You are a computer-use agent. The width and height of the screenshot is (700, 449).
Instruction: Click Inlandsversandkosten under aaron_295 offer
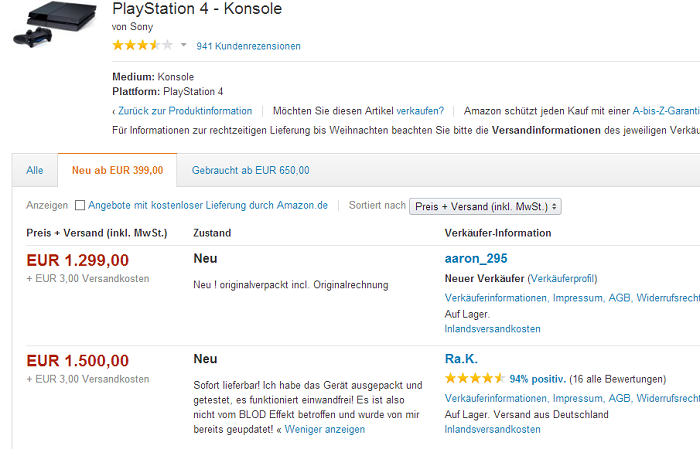[x=492, y=329]
